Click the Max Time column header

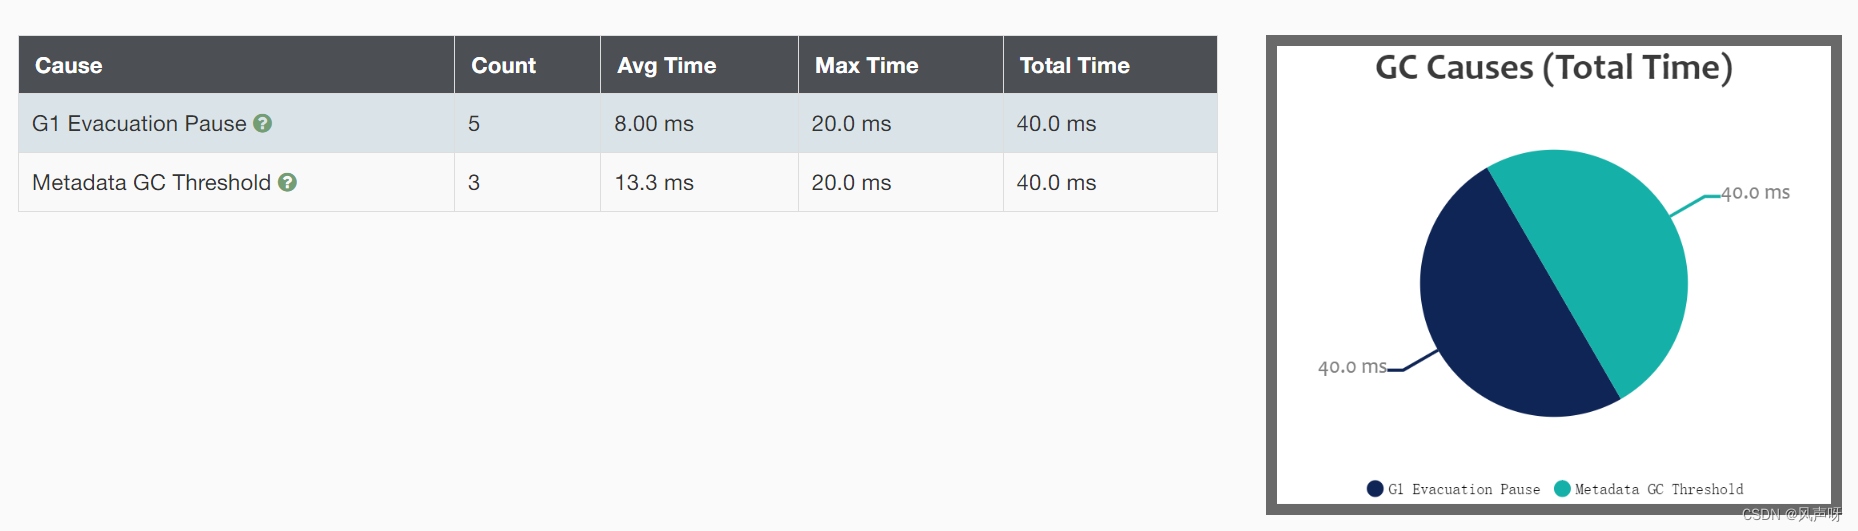click(x=867, y=65)
